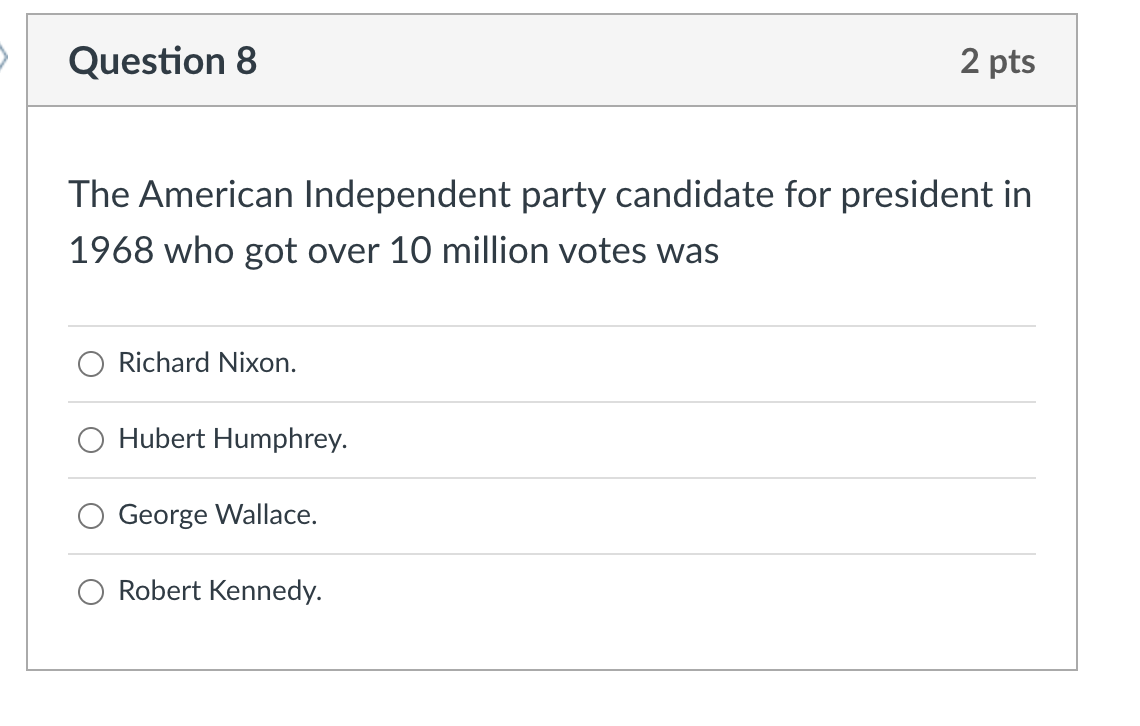Mark George Wallace radio circle as answer
The image size is (1140, 726).
pyautogui.click(x=91, y=516)
